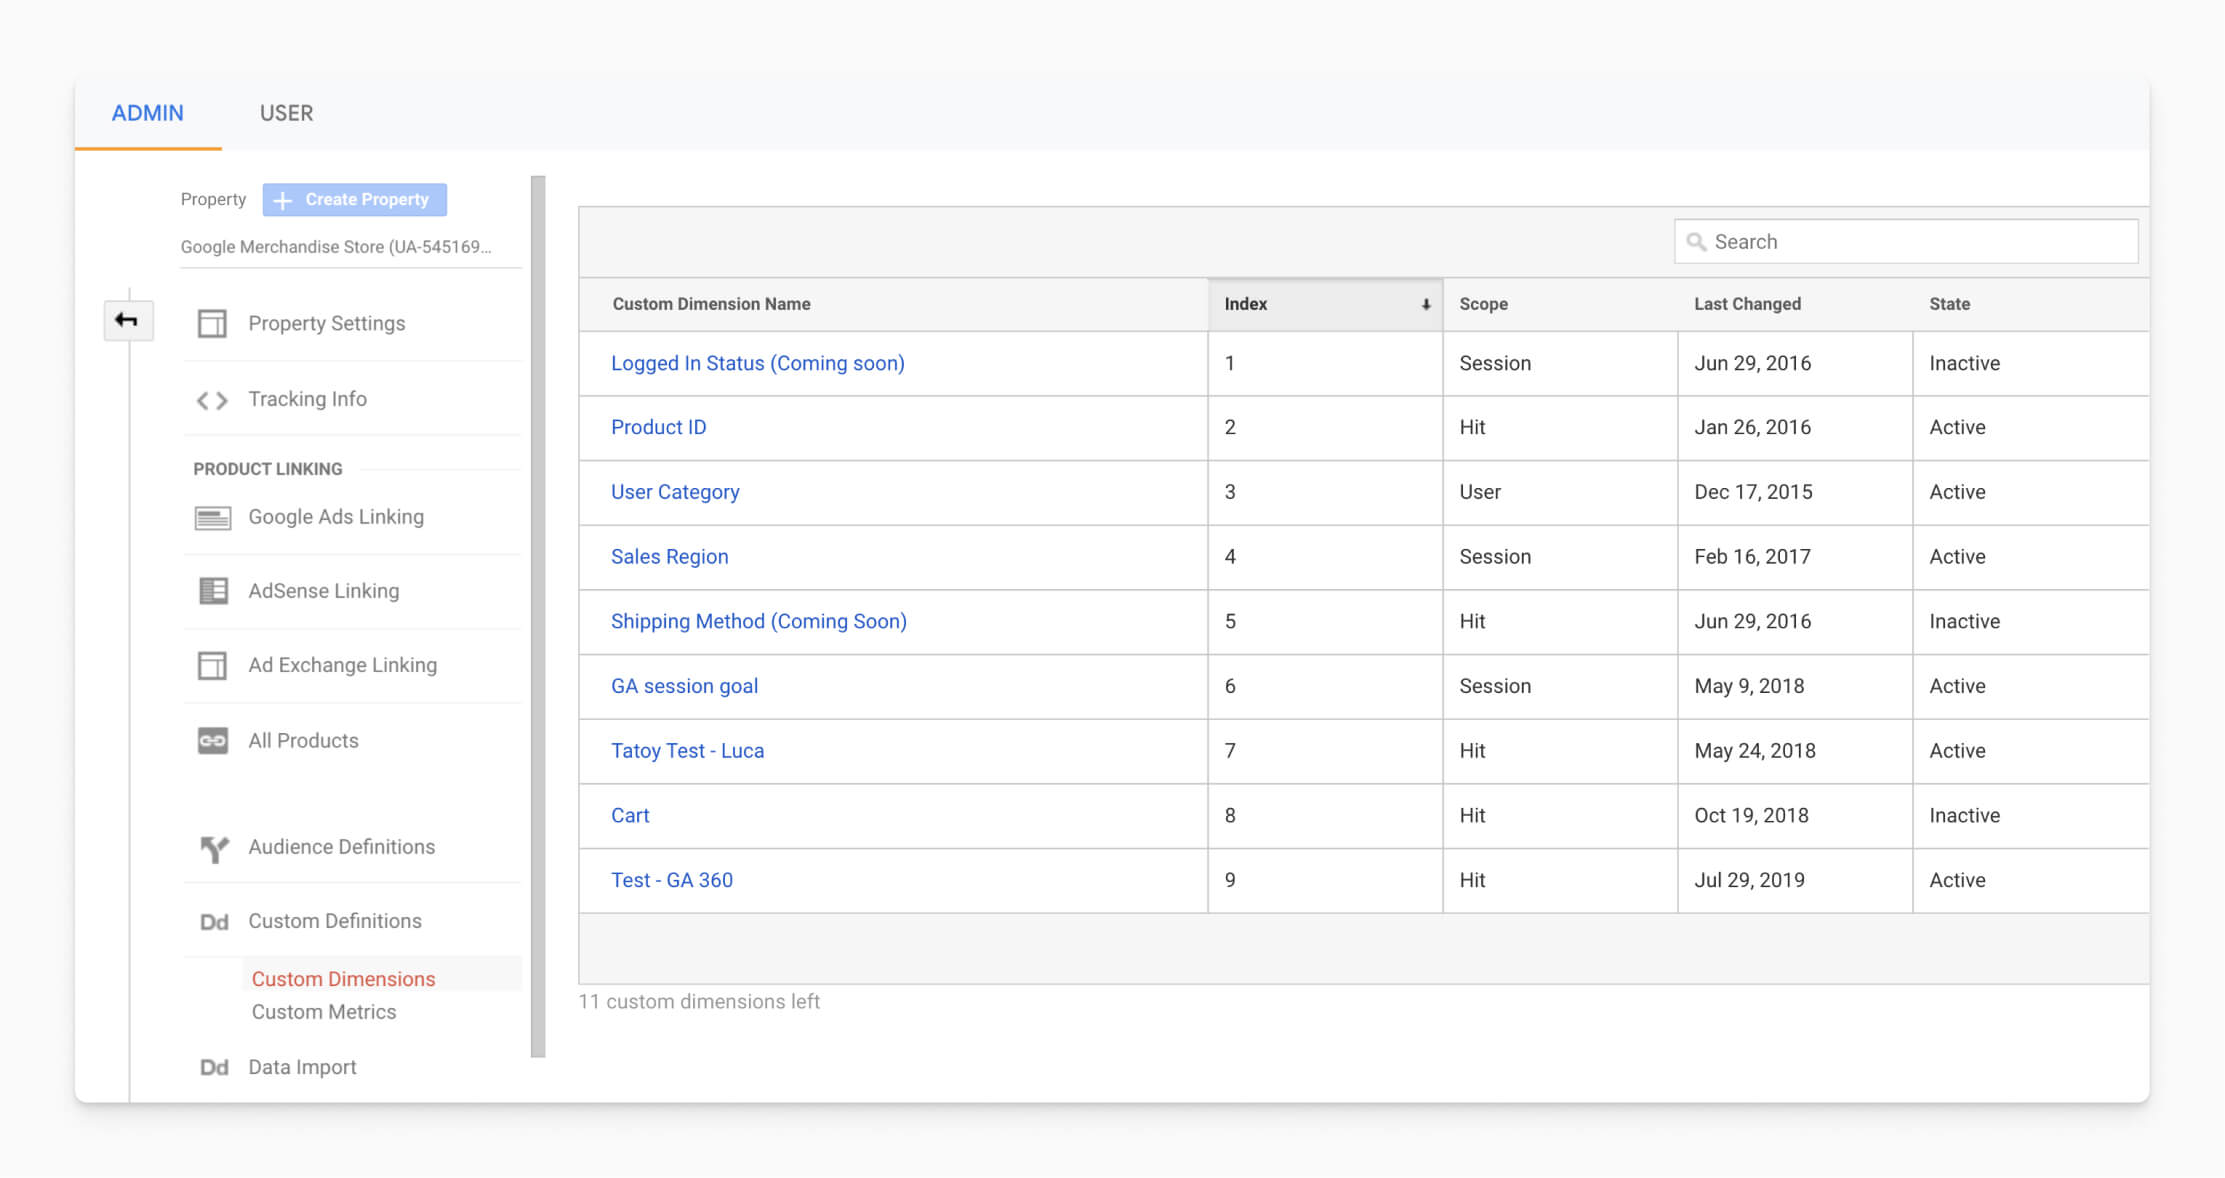Screen dimensions: 2225x1178
Task: Click the Data Import Dd icon
Action: [x=214, y=1068]
